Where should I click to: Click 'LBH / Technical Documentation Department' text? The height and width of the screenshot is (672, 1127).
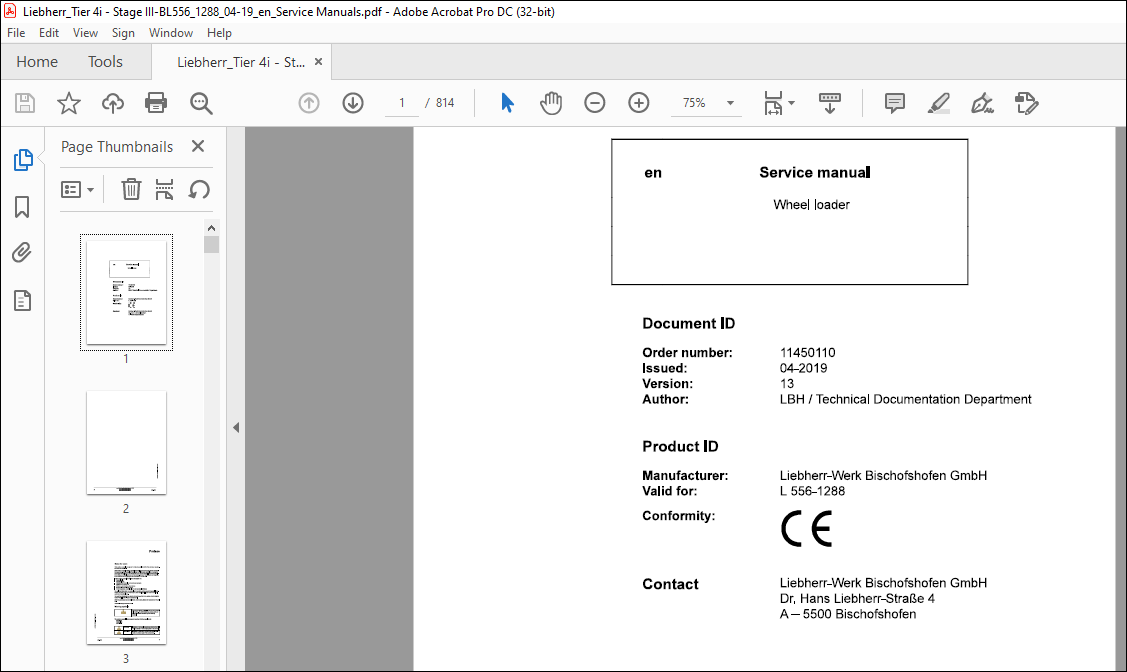906,400
